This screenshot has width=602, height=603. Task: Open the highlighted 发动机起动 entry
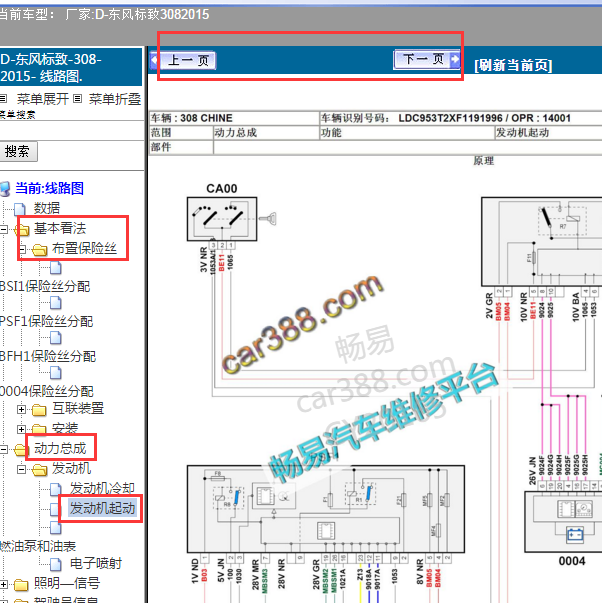[102, 508]
